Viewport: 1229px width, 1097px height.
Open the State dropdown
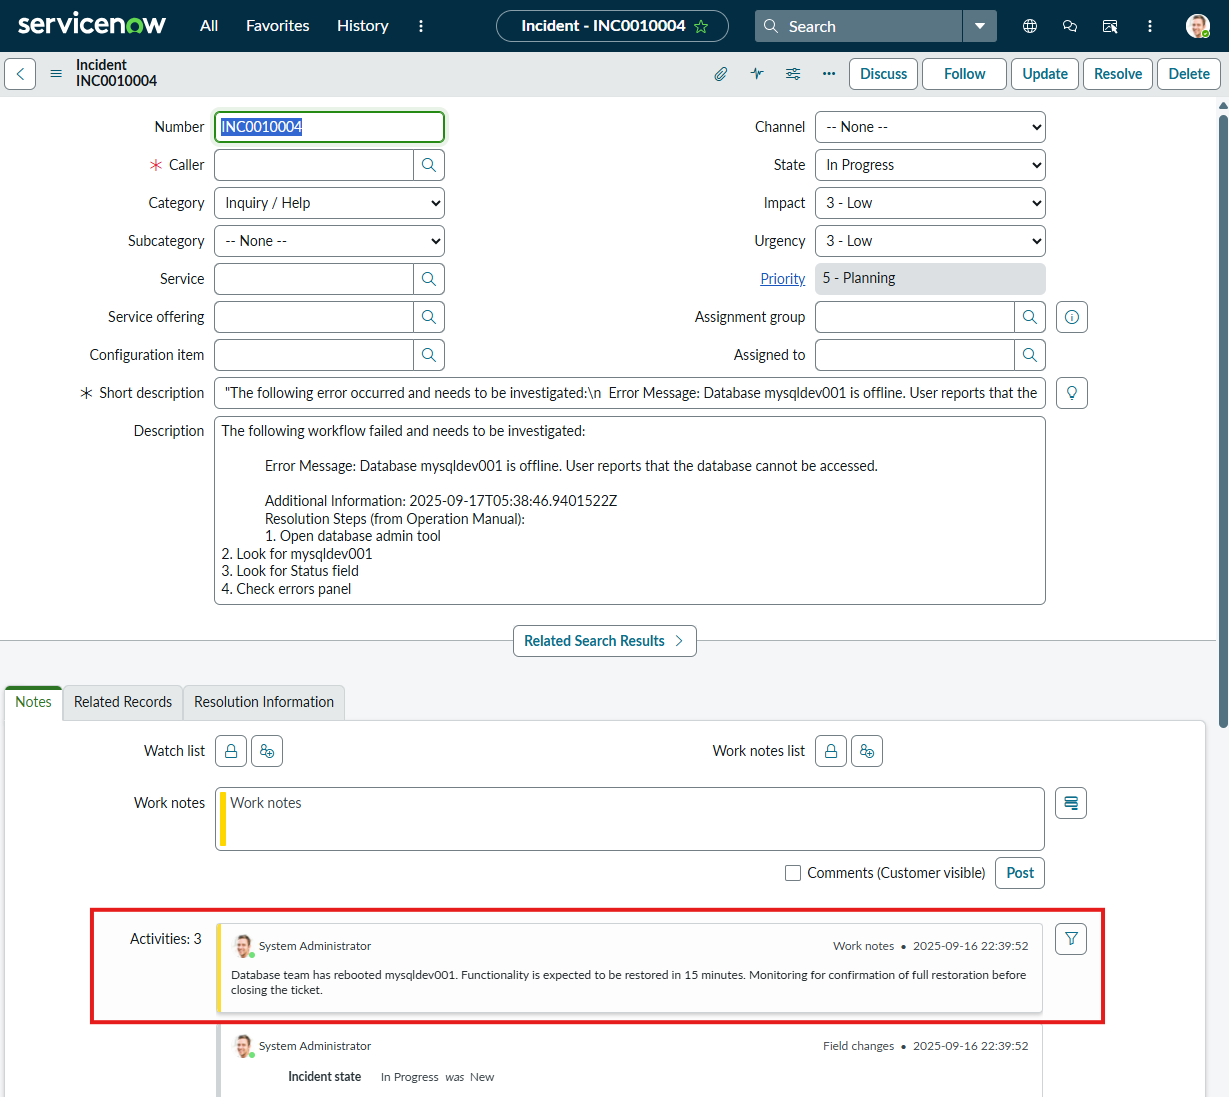(930, 165)
